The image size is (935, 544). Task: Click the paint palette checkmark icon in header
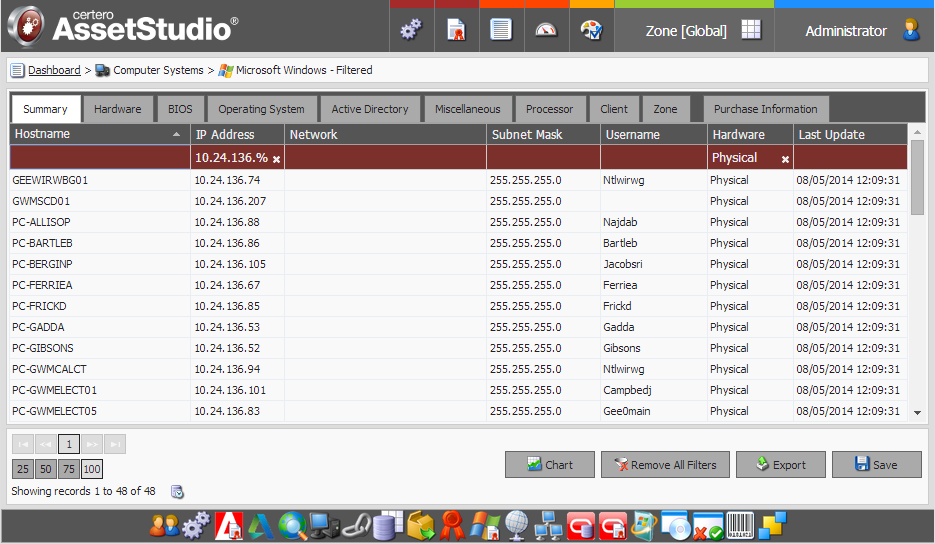(592, 30)
